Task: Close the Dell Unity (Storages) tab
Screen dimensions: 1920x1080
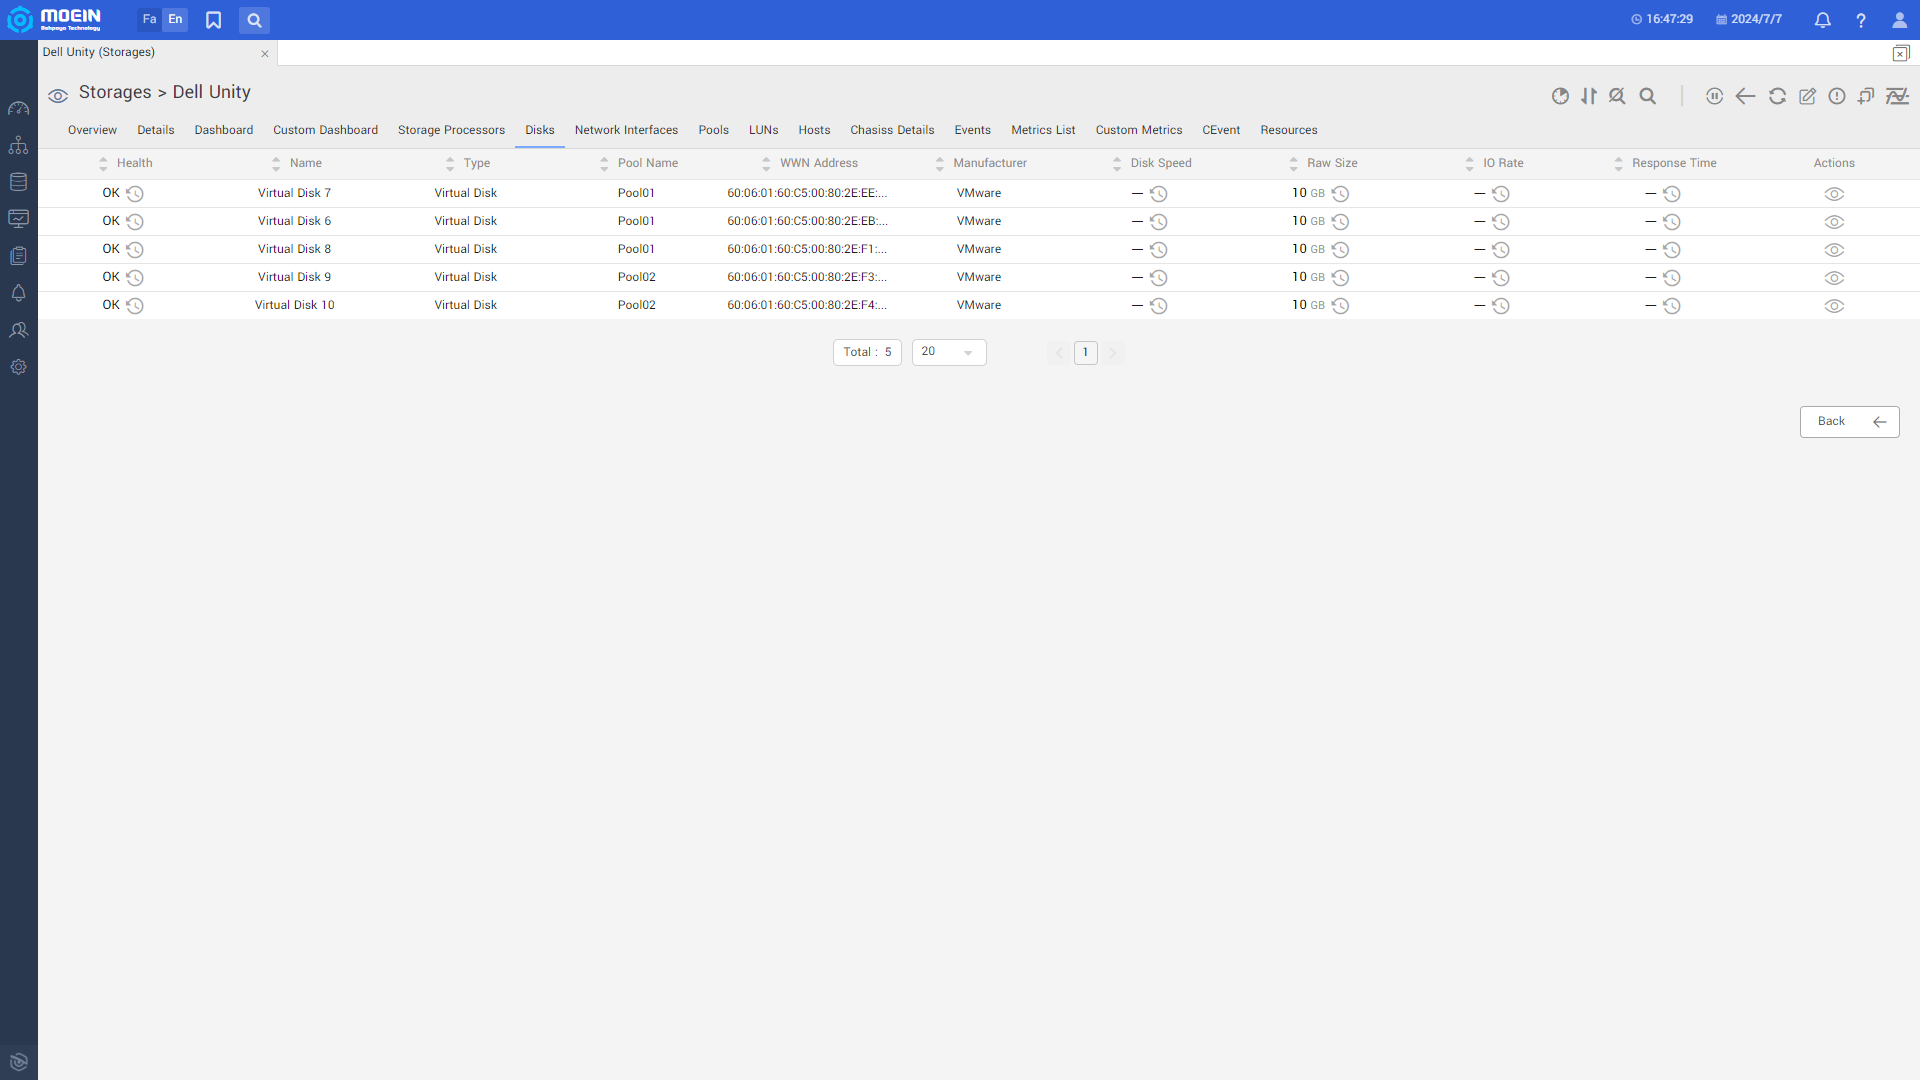Action: tap(265, 54)
